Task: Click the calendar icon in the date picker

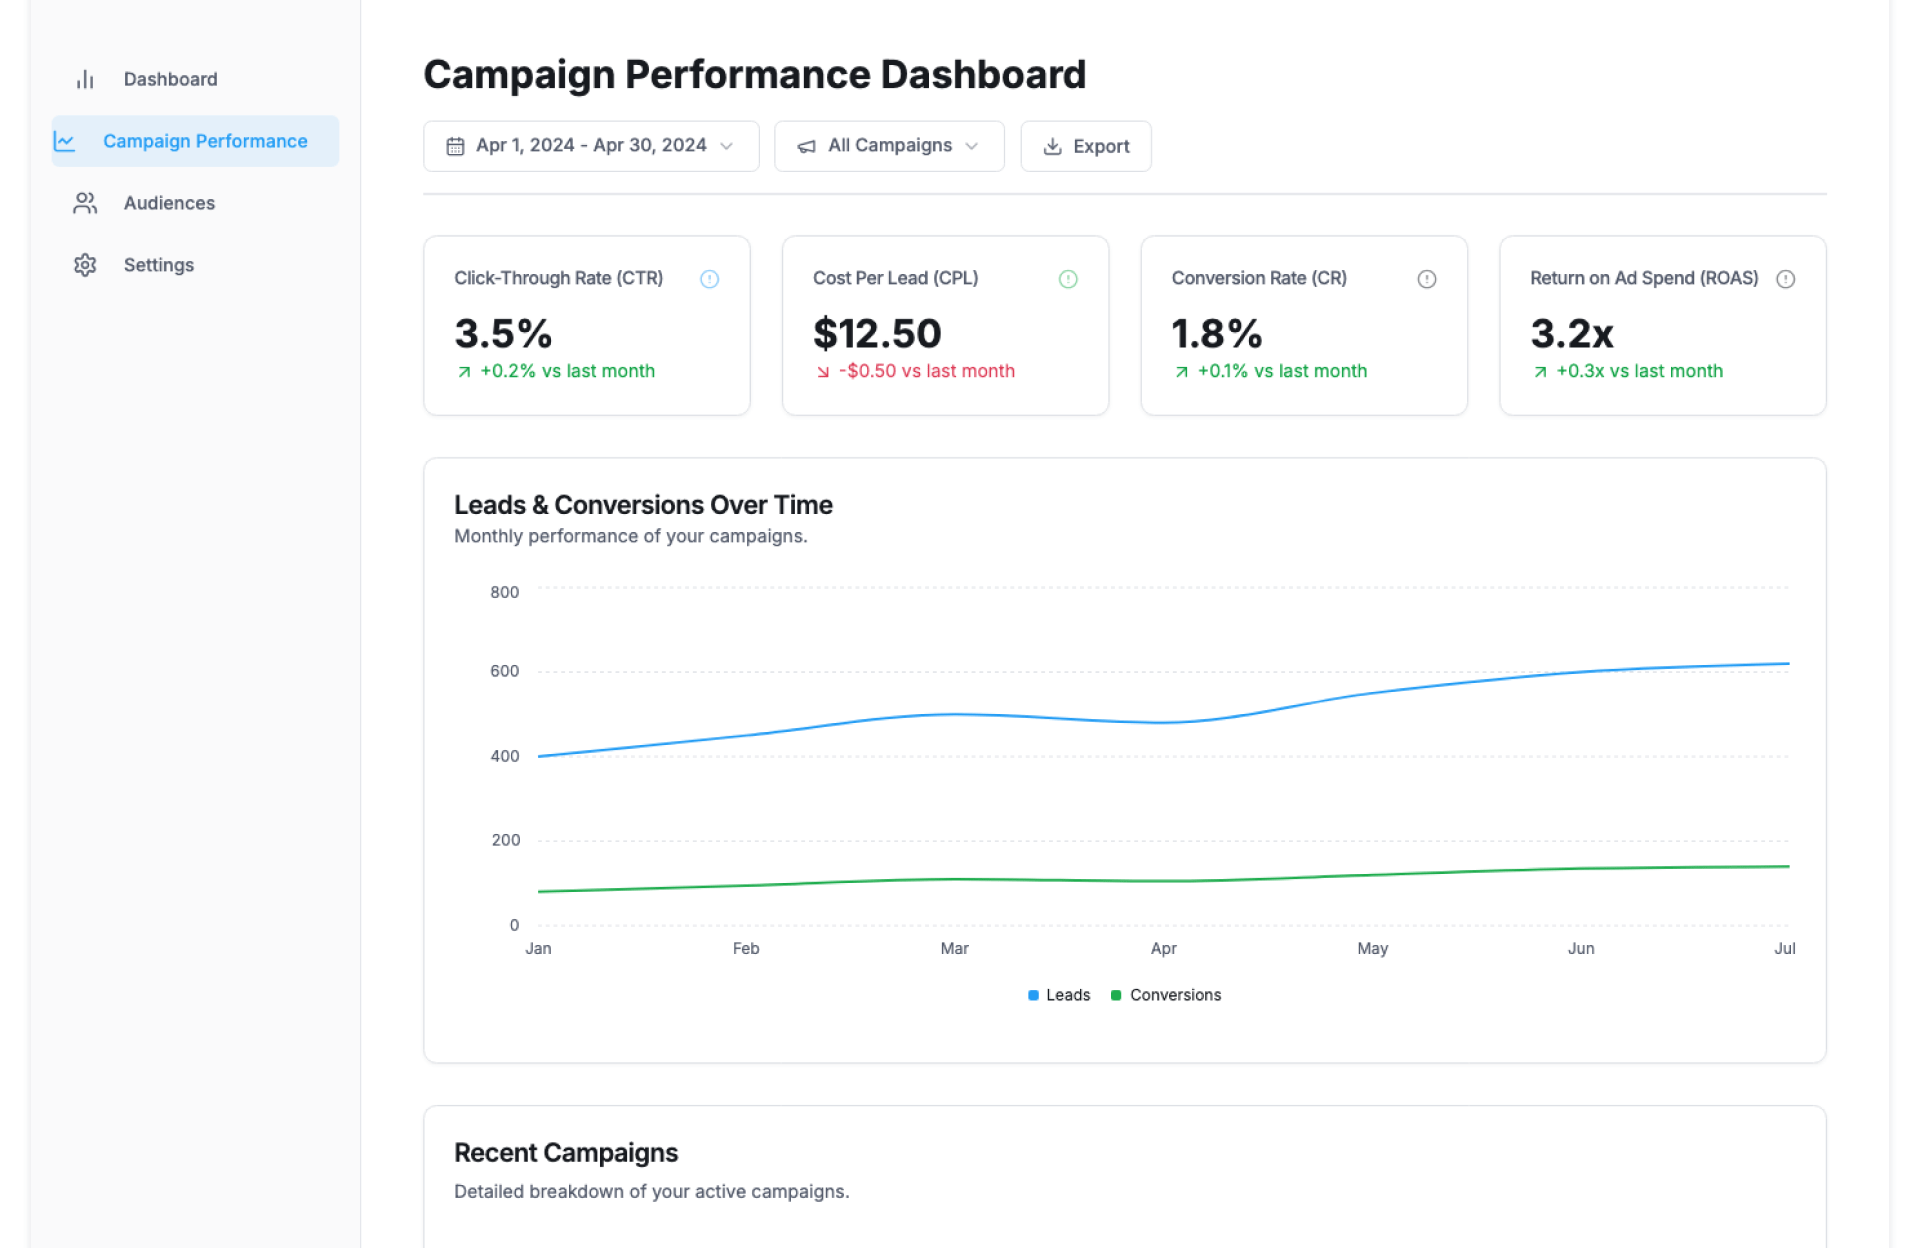Action: point(455,146)
